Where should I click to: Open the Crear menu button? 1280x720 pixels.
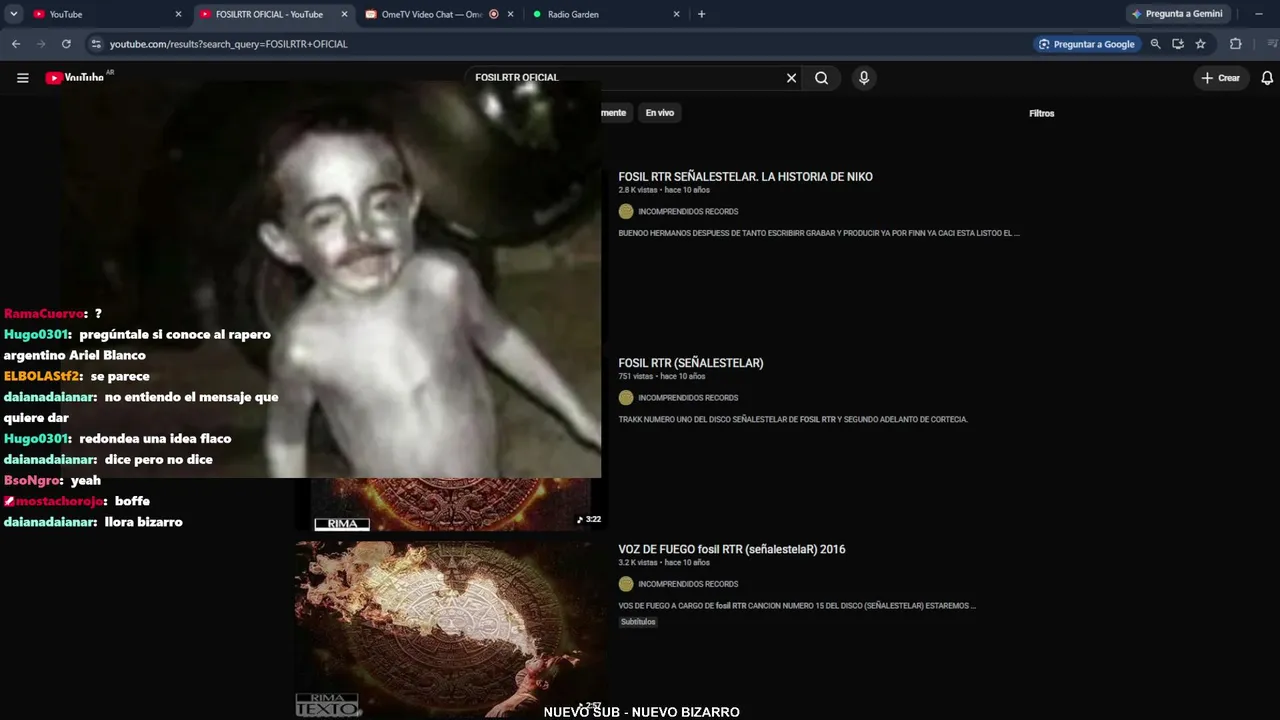[x=1220, y=78]
